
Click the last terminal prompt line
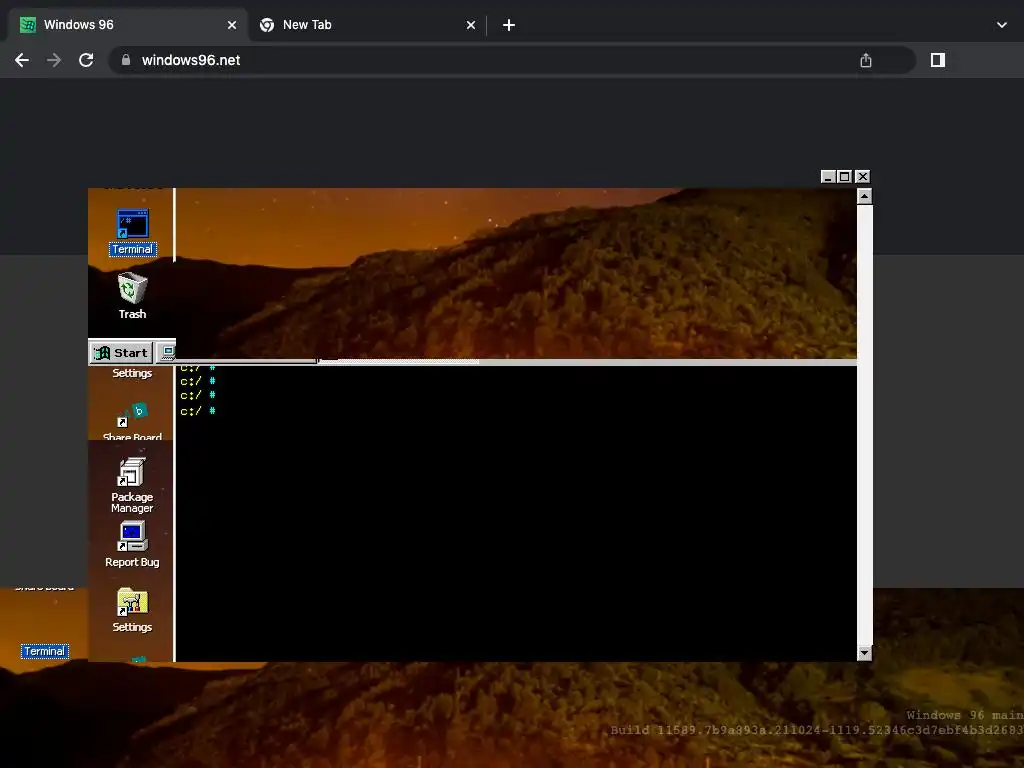(198, 411)
